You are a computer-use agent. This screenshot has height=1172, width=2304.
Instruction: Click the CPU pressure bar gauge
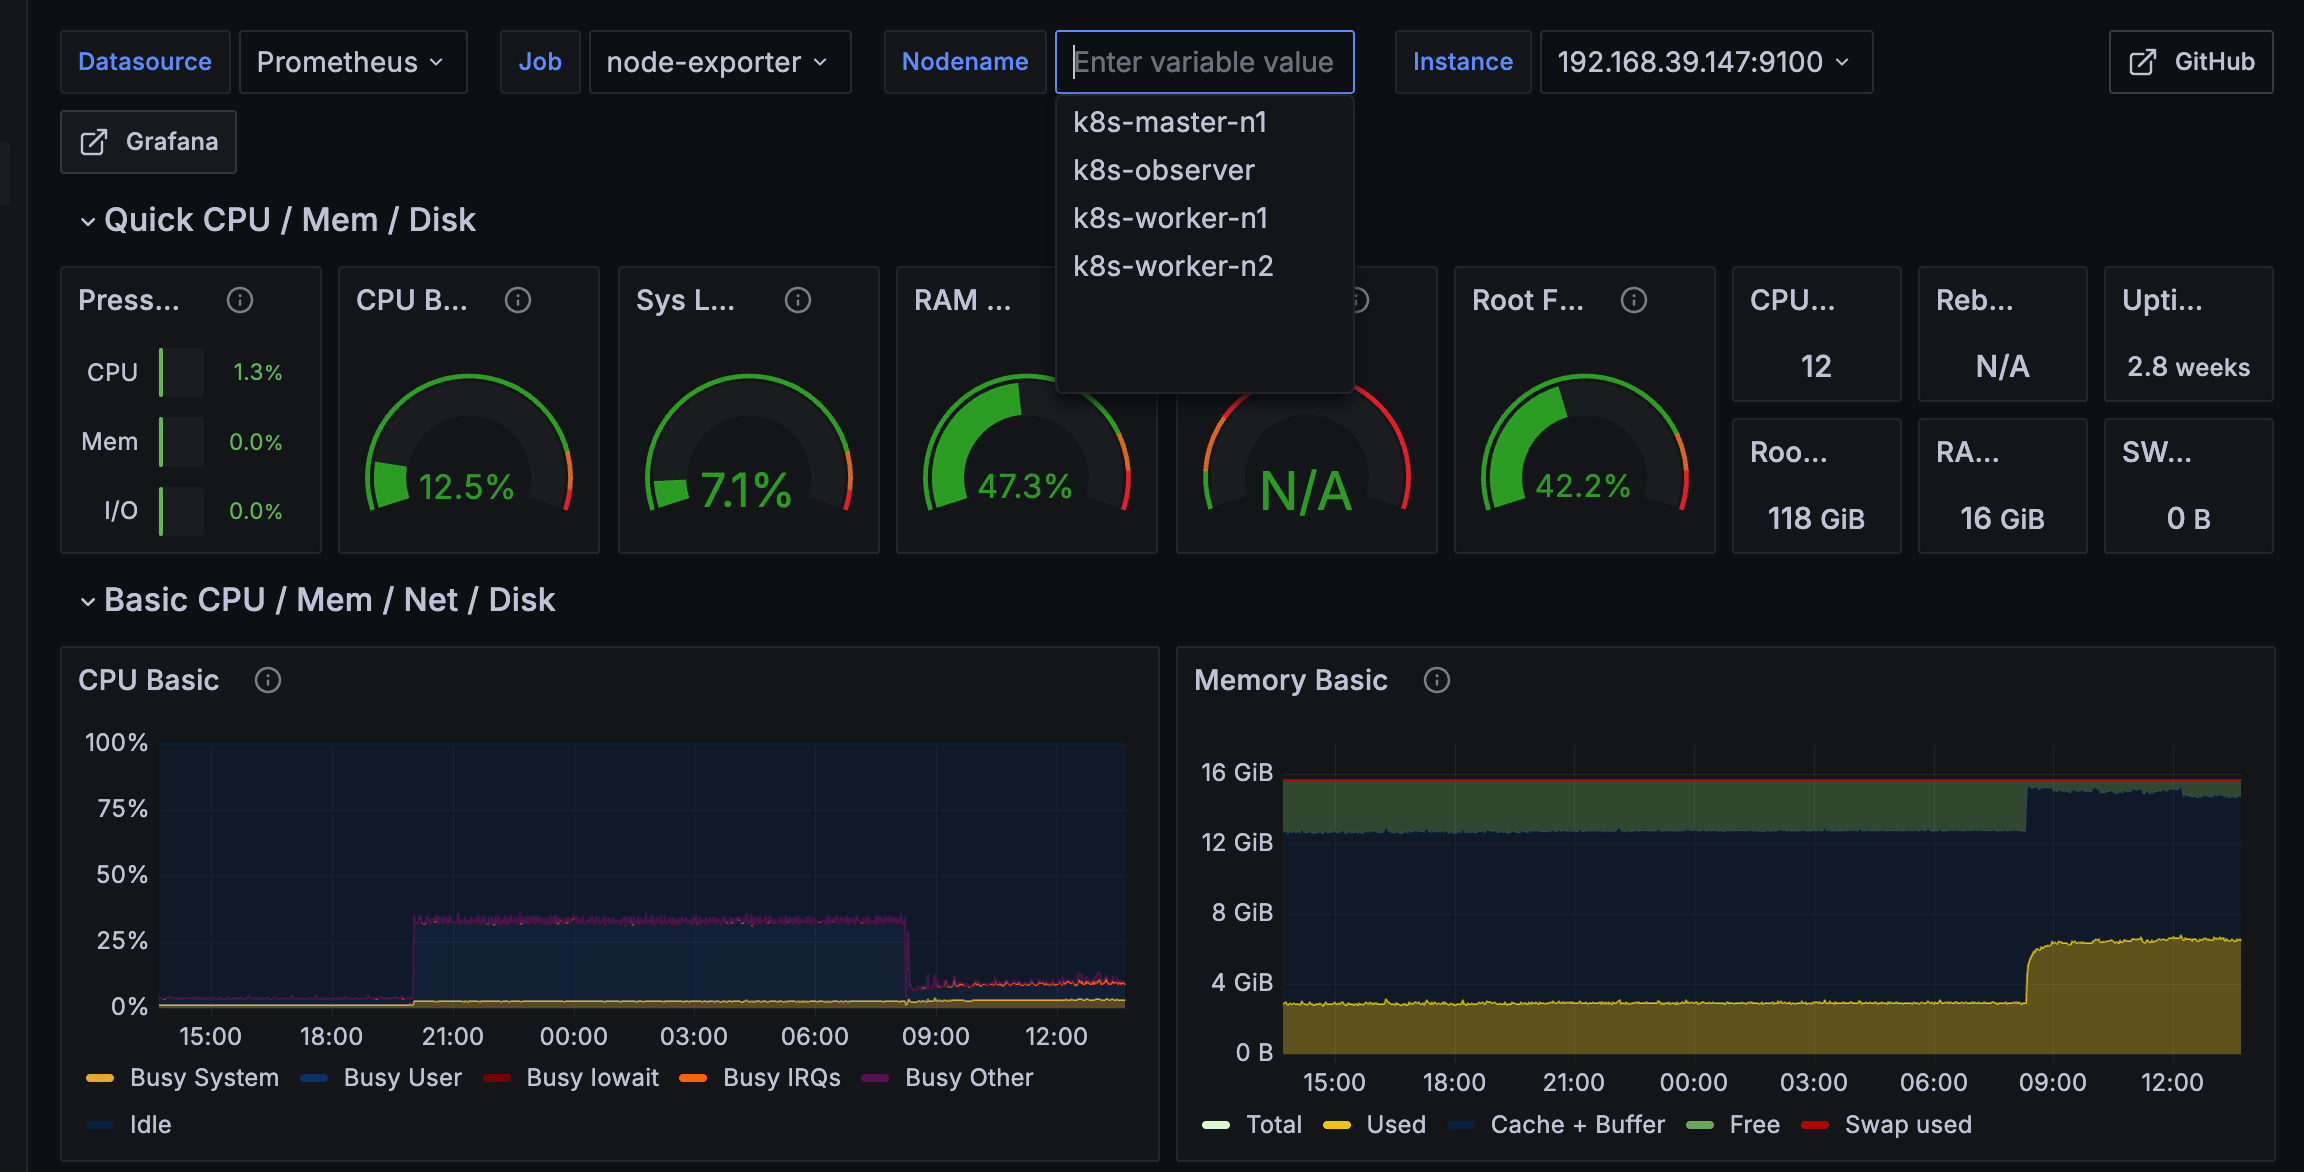coord(180,371)
